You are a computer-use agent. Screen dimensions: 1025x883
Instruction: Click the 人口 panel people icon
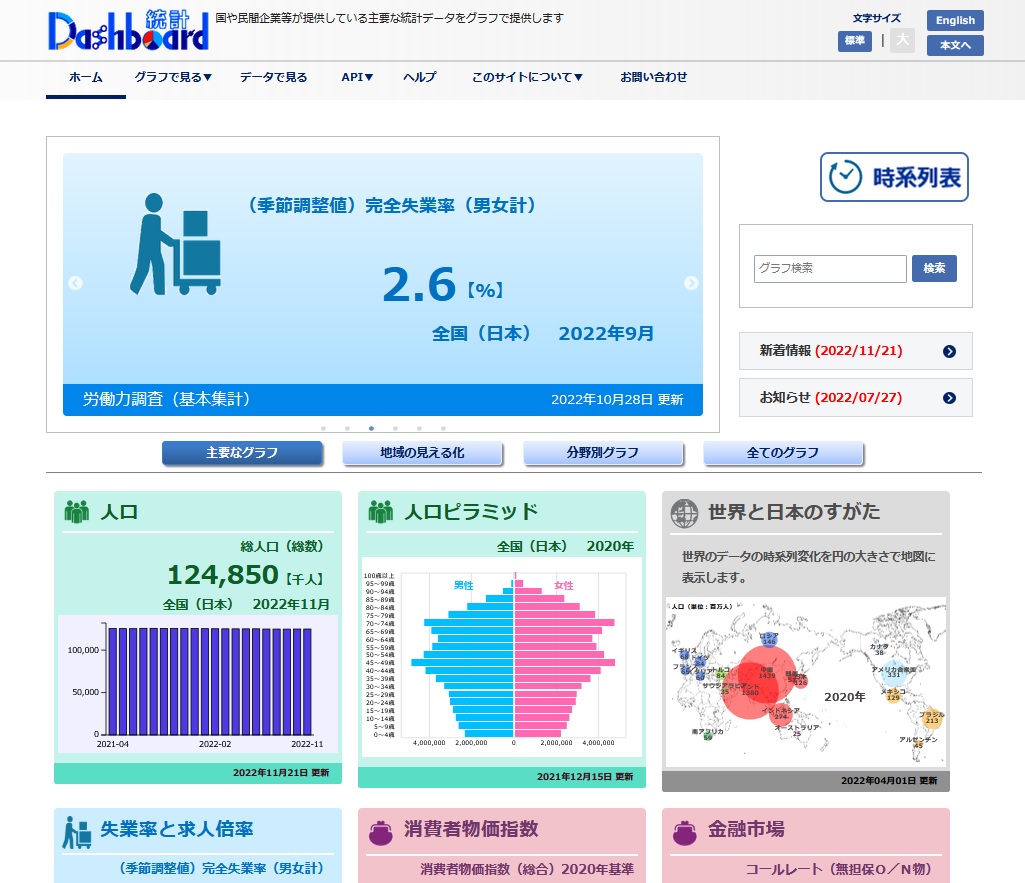76,511
